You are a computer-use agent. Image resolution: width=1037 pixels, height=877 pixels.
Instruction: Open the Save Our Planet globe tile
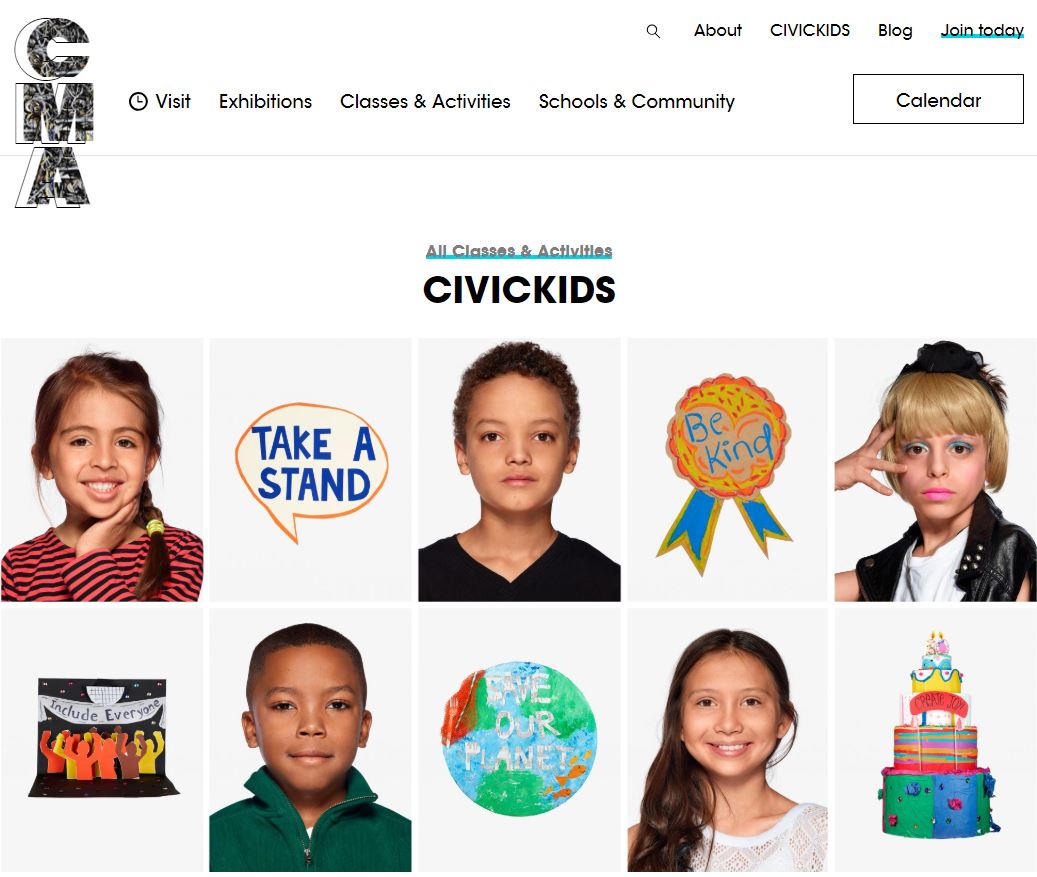tap(519, 740)
